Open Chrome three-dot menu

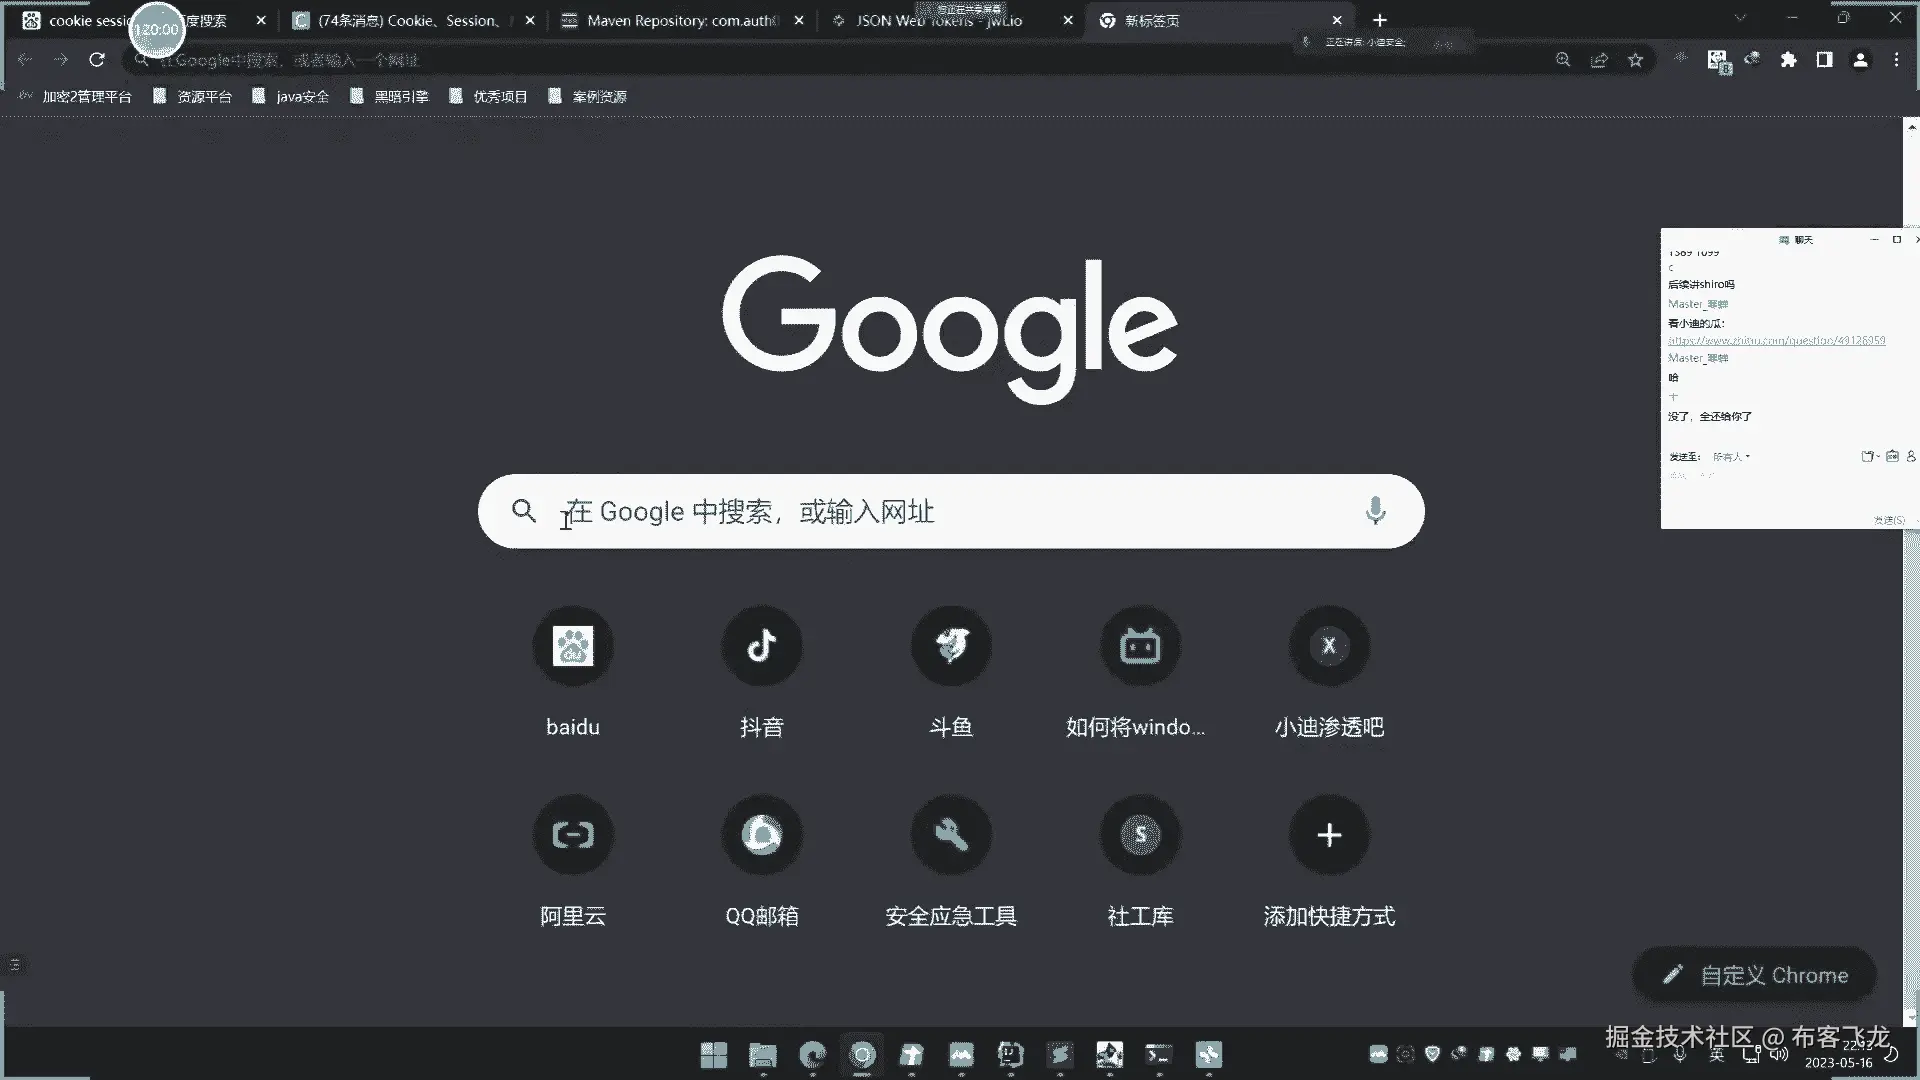tap(1896, 60)
